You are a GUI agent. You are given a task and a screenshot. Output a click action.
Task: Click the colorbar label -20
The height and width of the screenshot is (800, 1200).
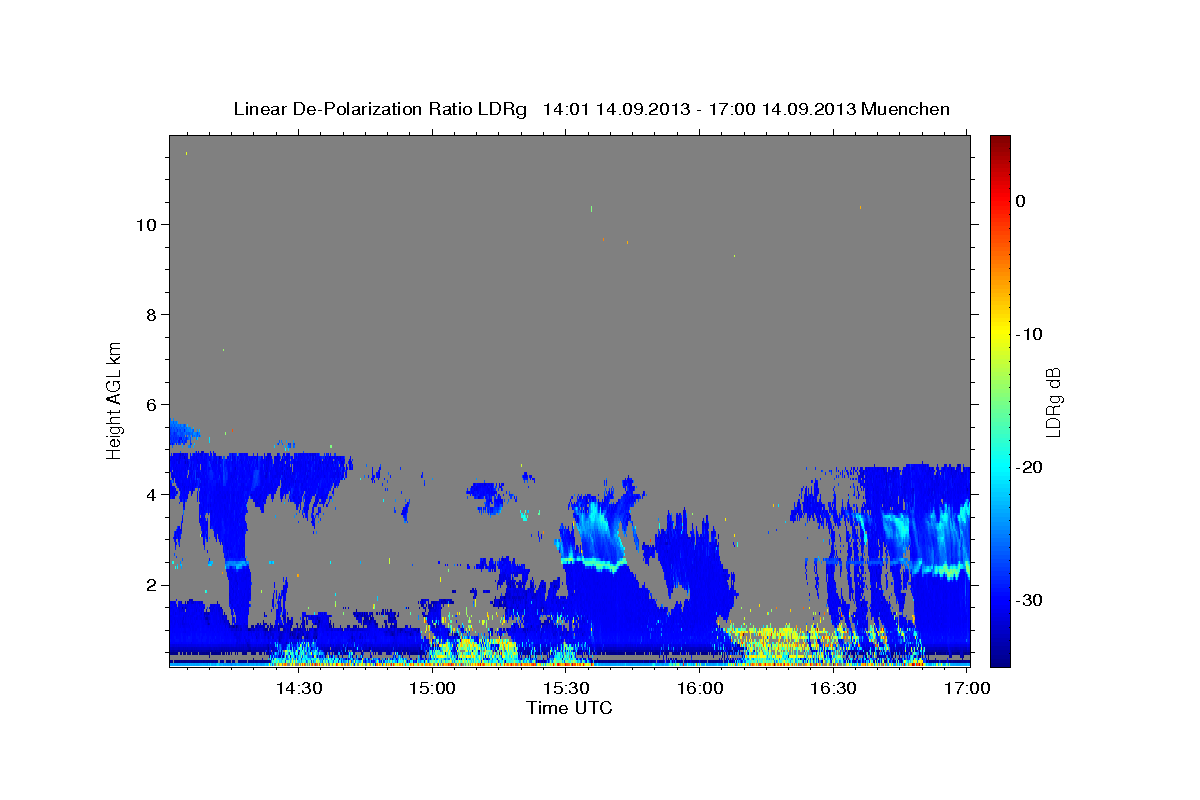coord(1031,467)
